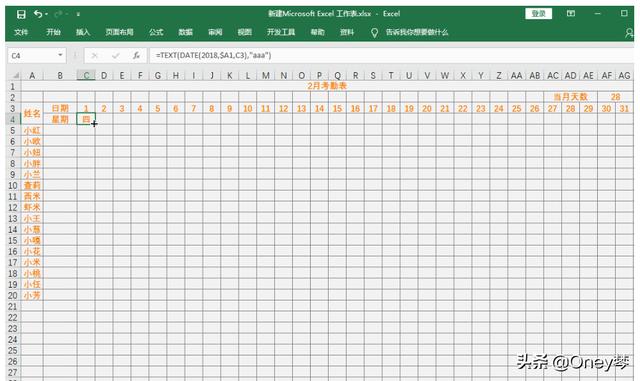
Task: Click the Select All corner triangle
Action: point(15,76)
